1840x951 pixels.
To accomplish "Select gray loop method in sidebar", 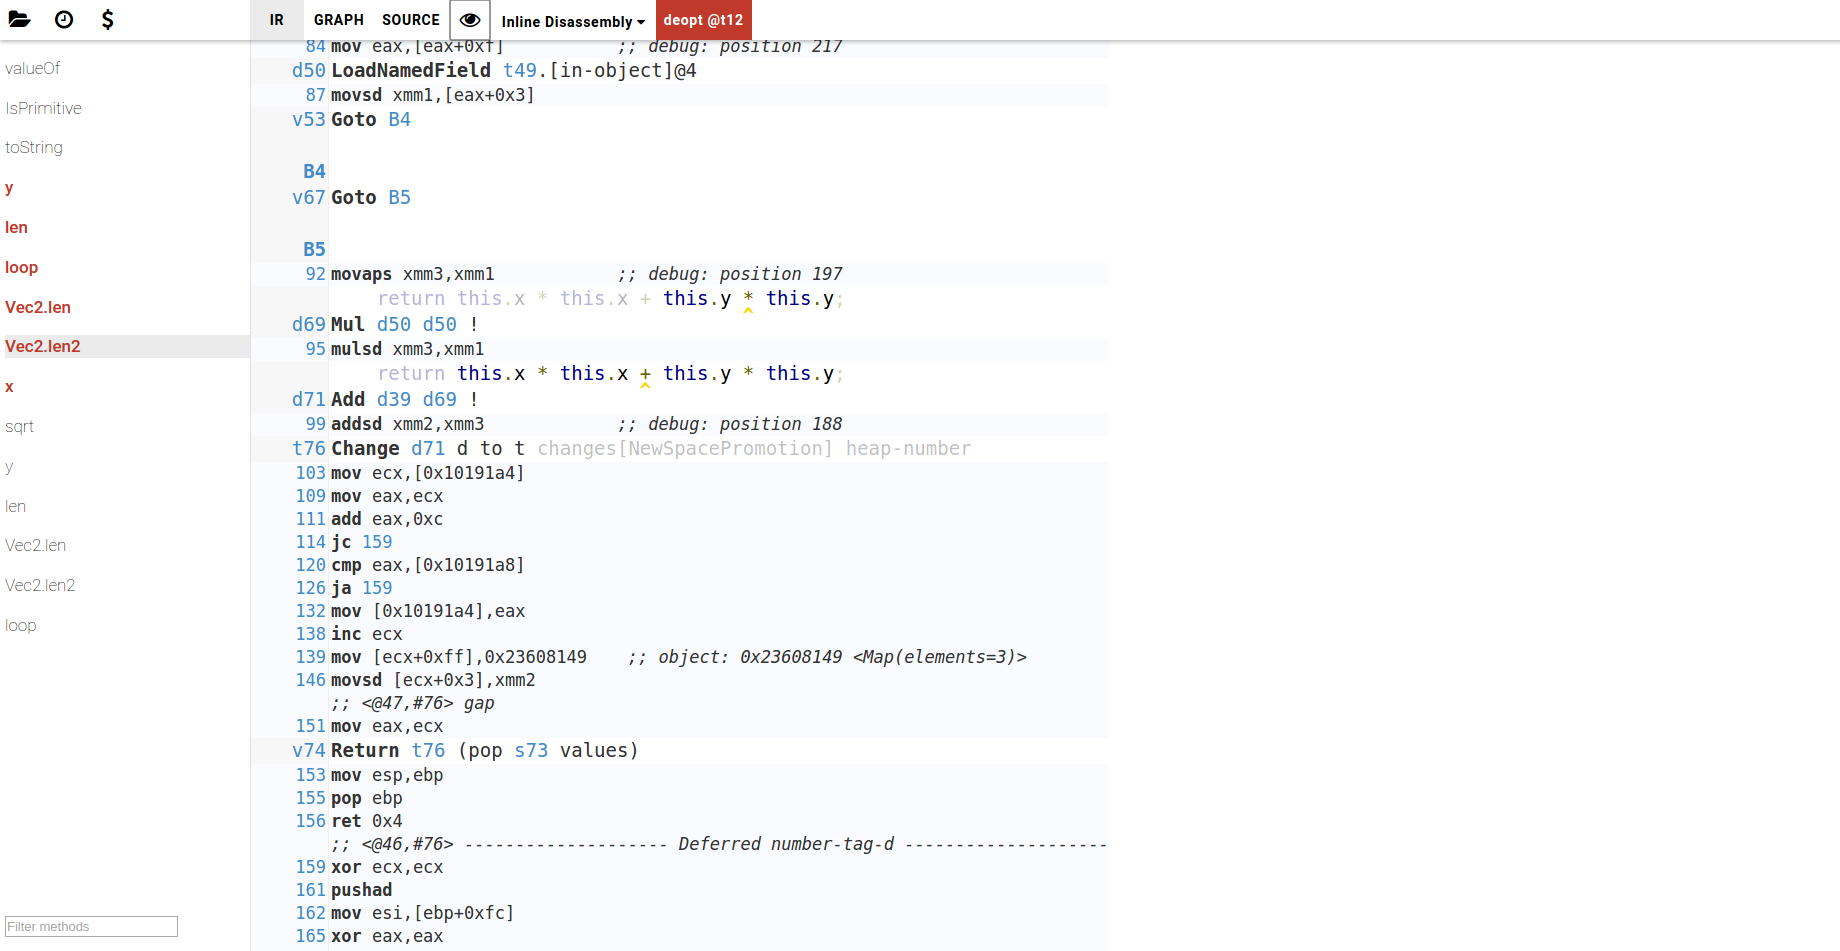I will (x=20, y=625).
